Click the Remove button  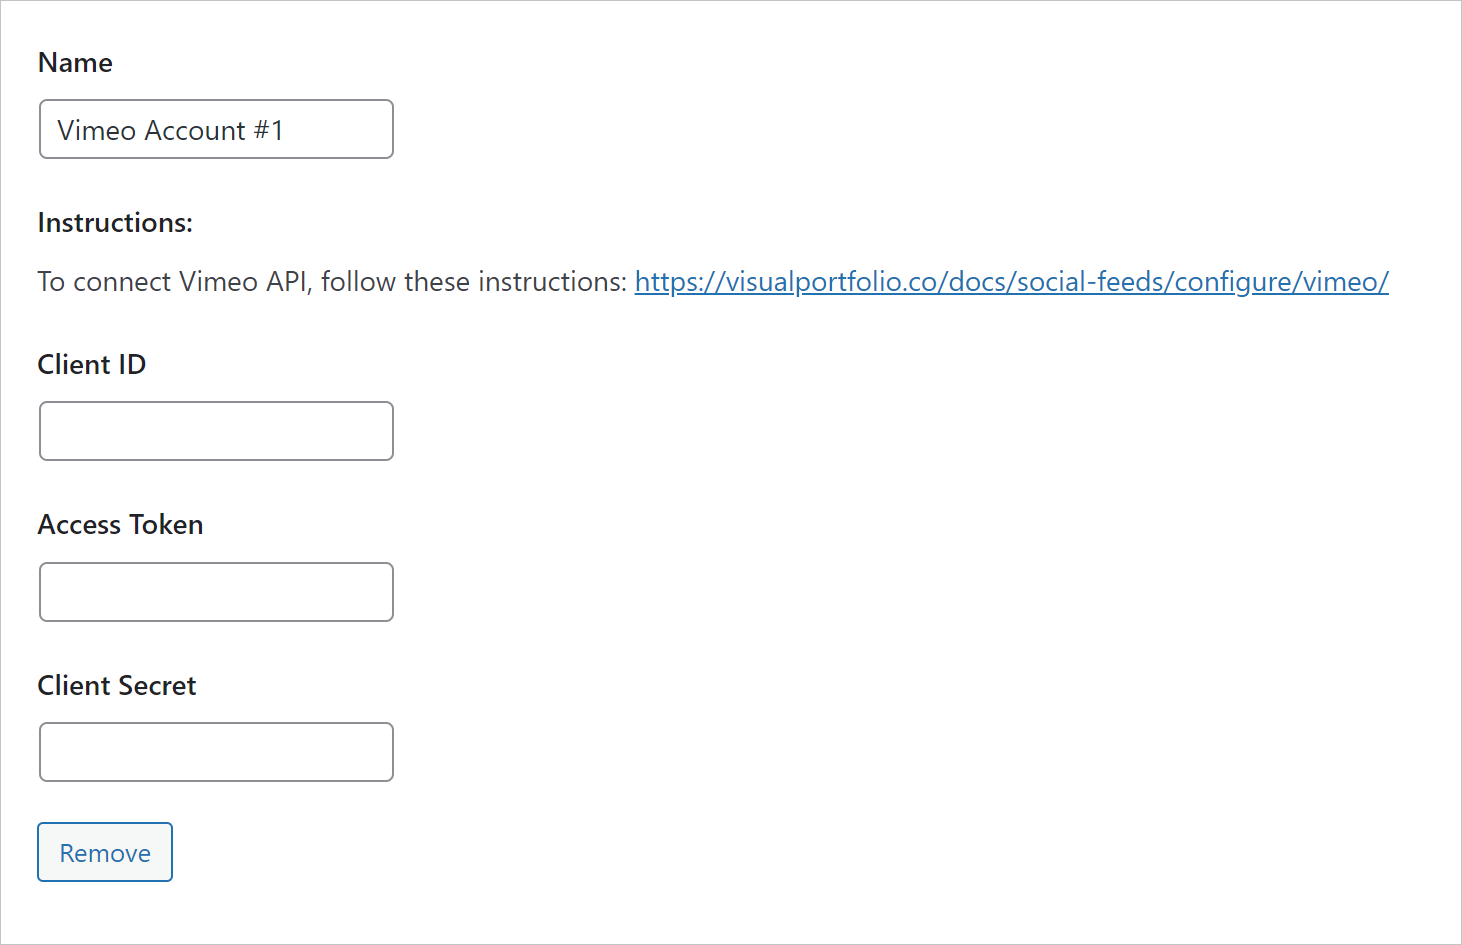pos(105,852)
